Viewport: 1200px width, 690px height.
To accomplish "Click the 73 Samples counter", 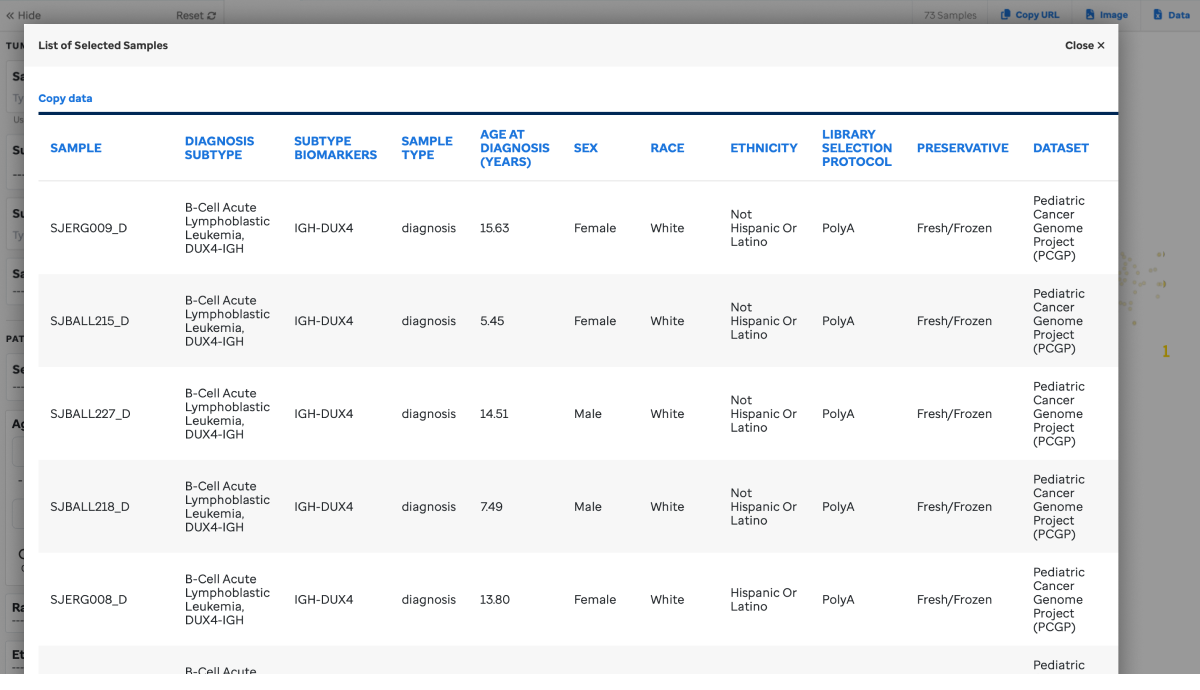I will (950, 15).
